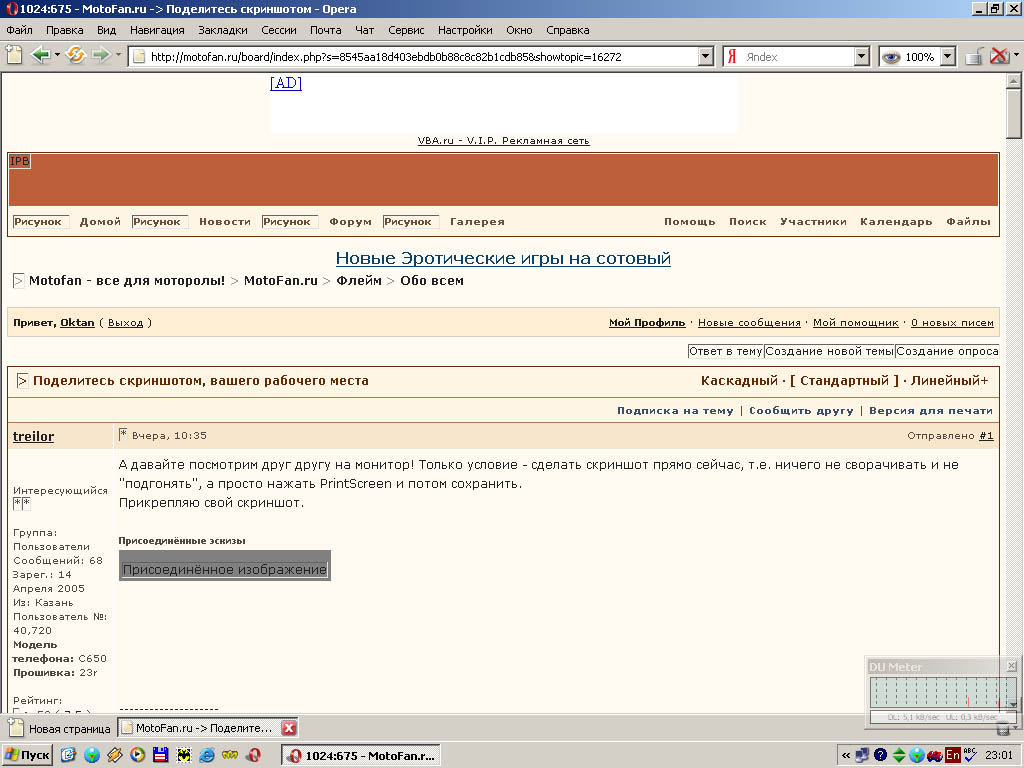Click the new page icon in Opera toolbar
This screenshot has width=1024, height=768.
point(14,56)
